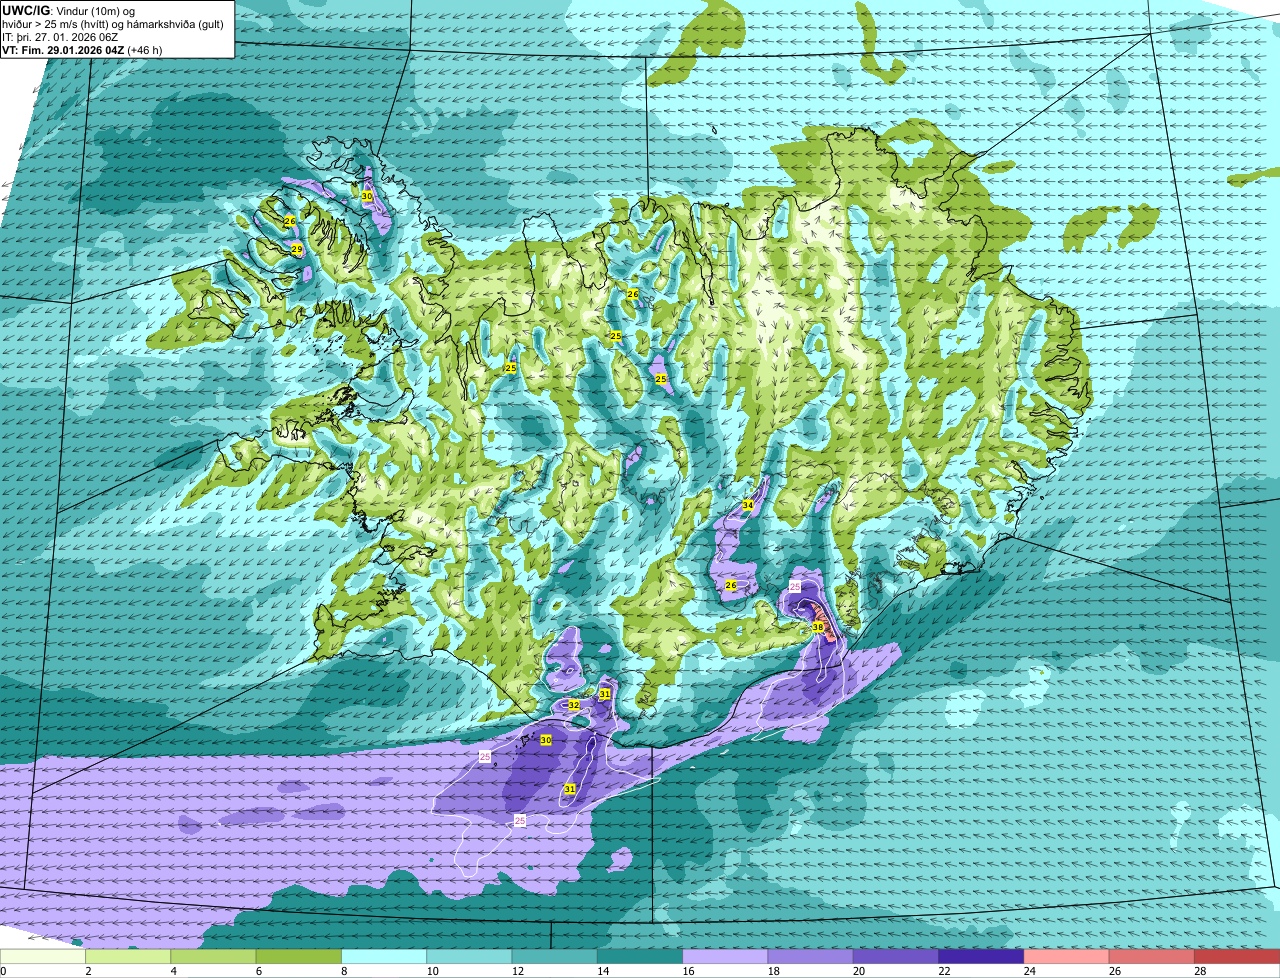Pick the red legend swatch above 28 m/s
Viewport: 1280px width, 978px height.
coord(1237,956)
